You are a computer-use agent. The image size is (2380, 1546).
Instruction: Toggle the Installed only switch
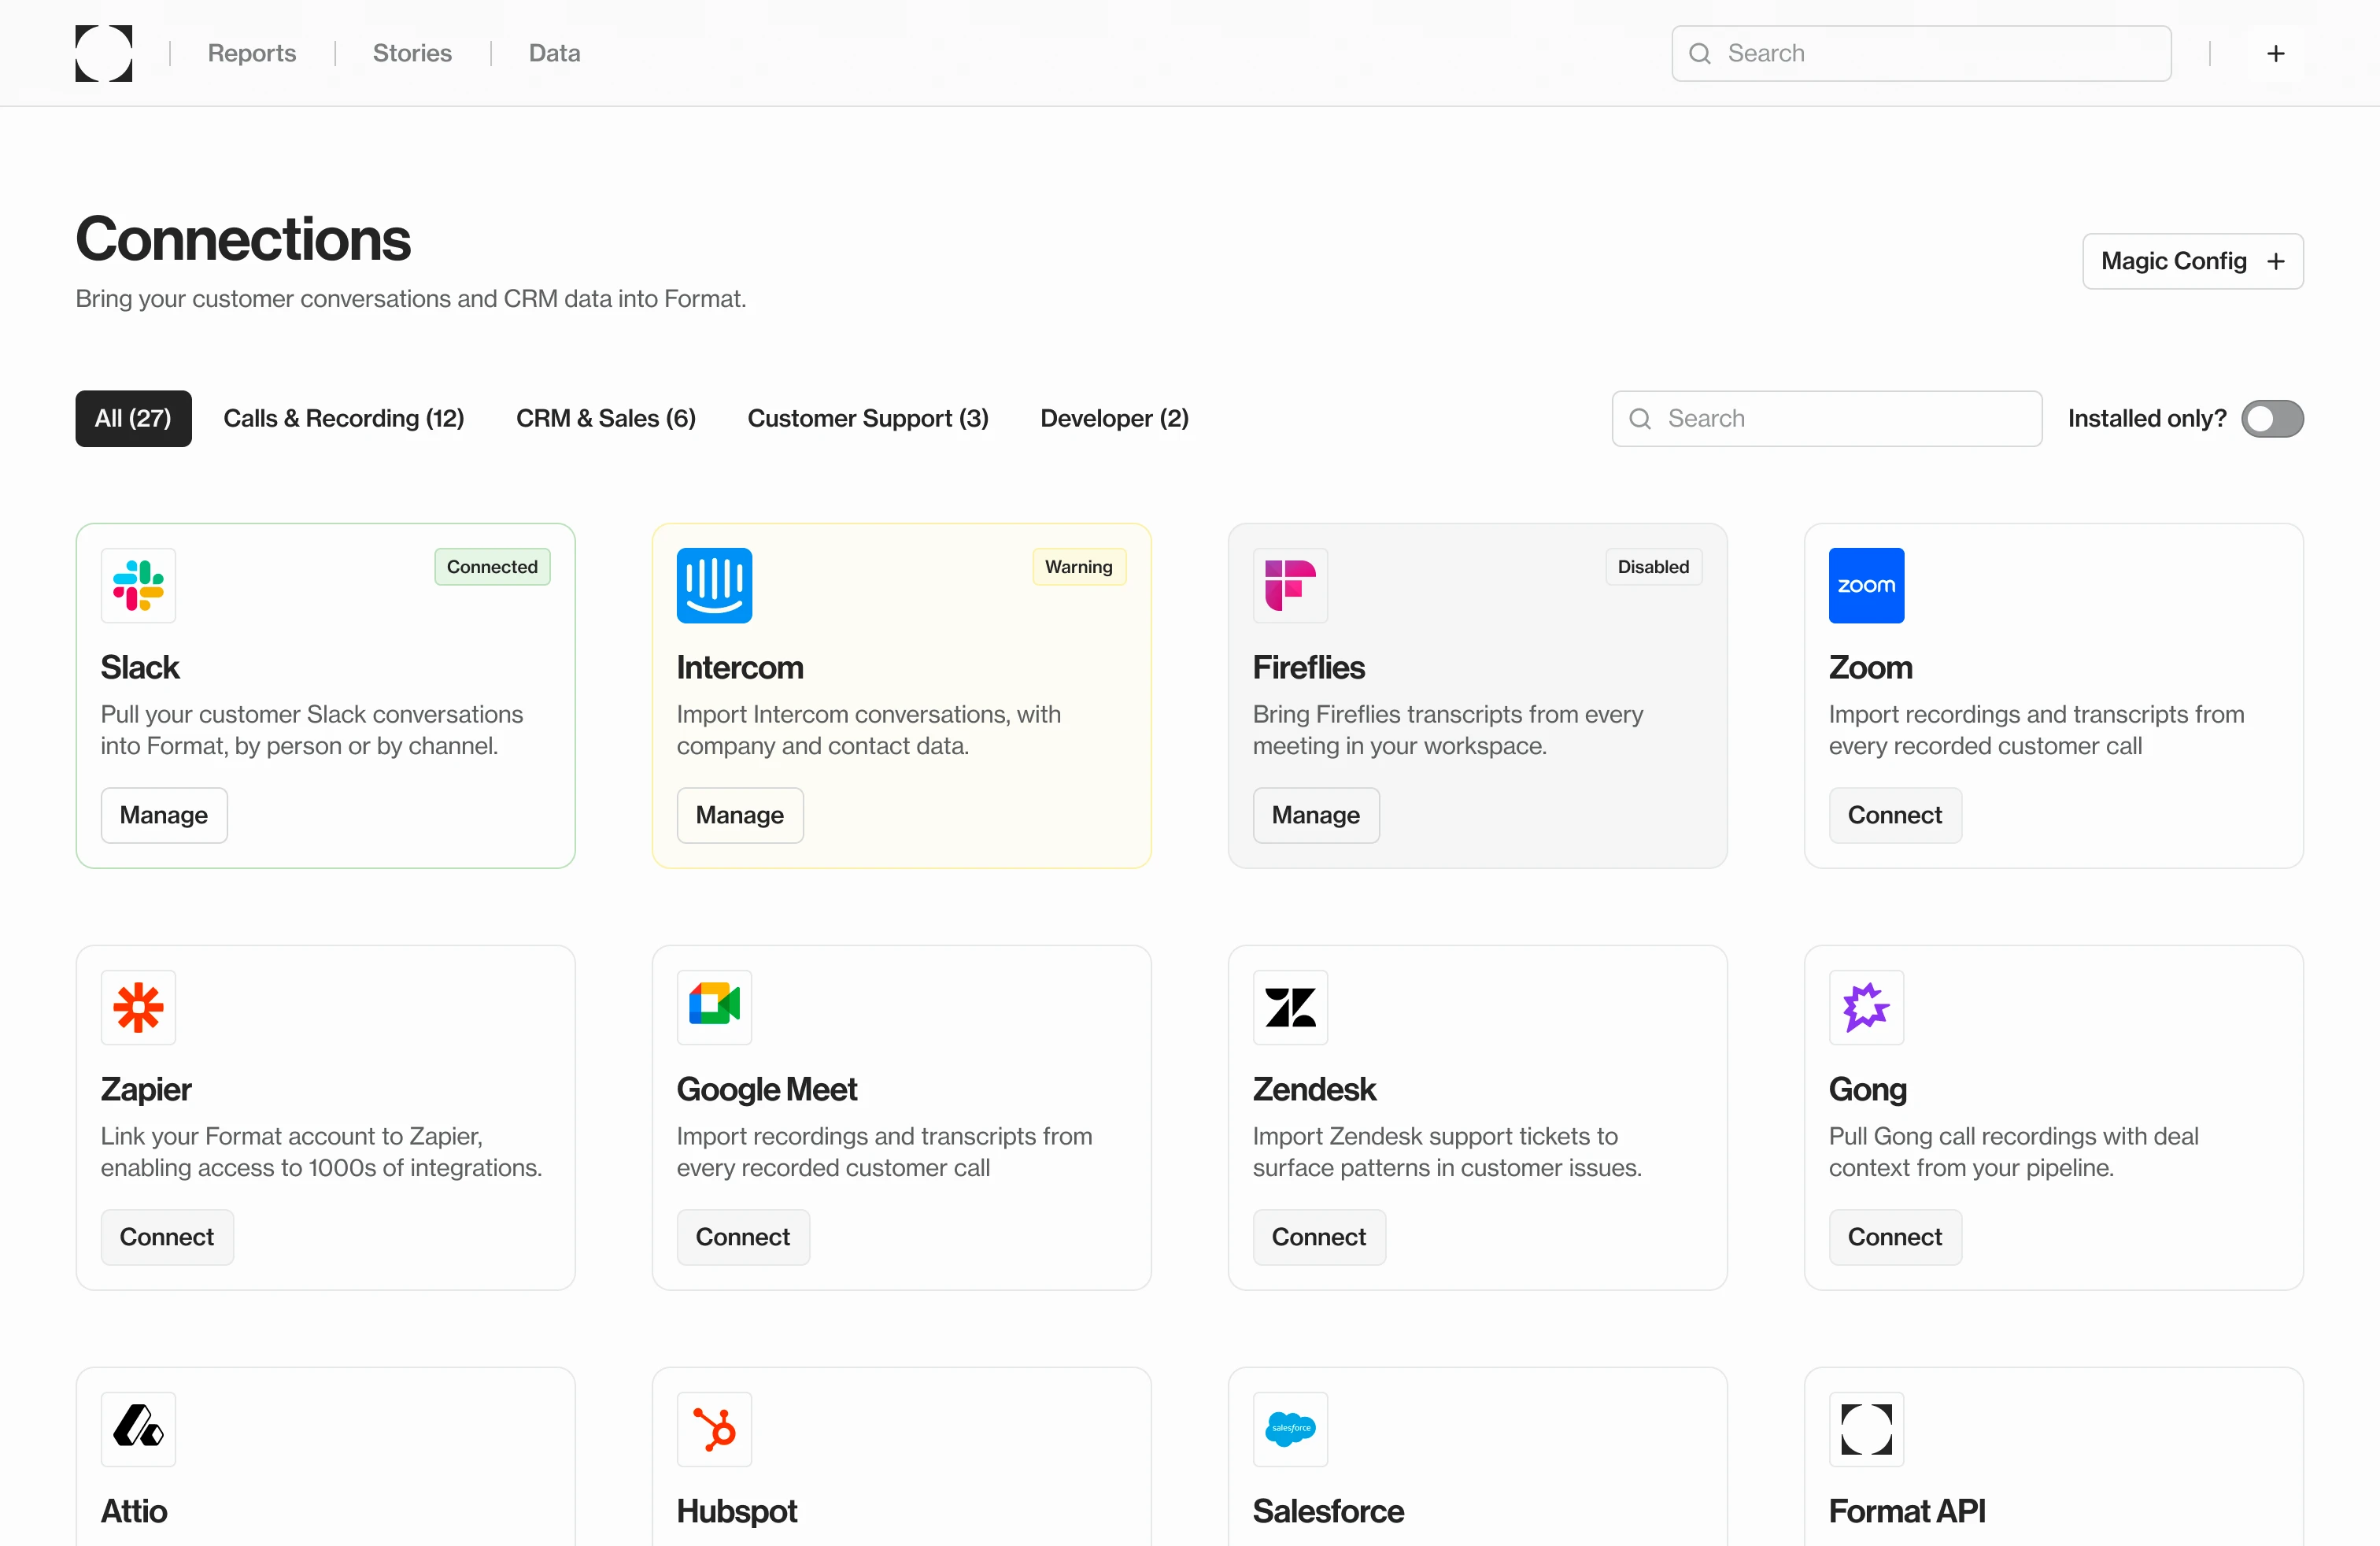[2272, 418]
